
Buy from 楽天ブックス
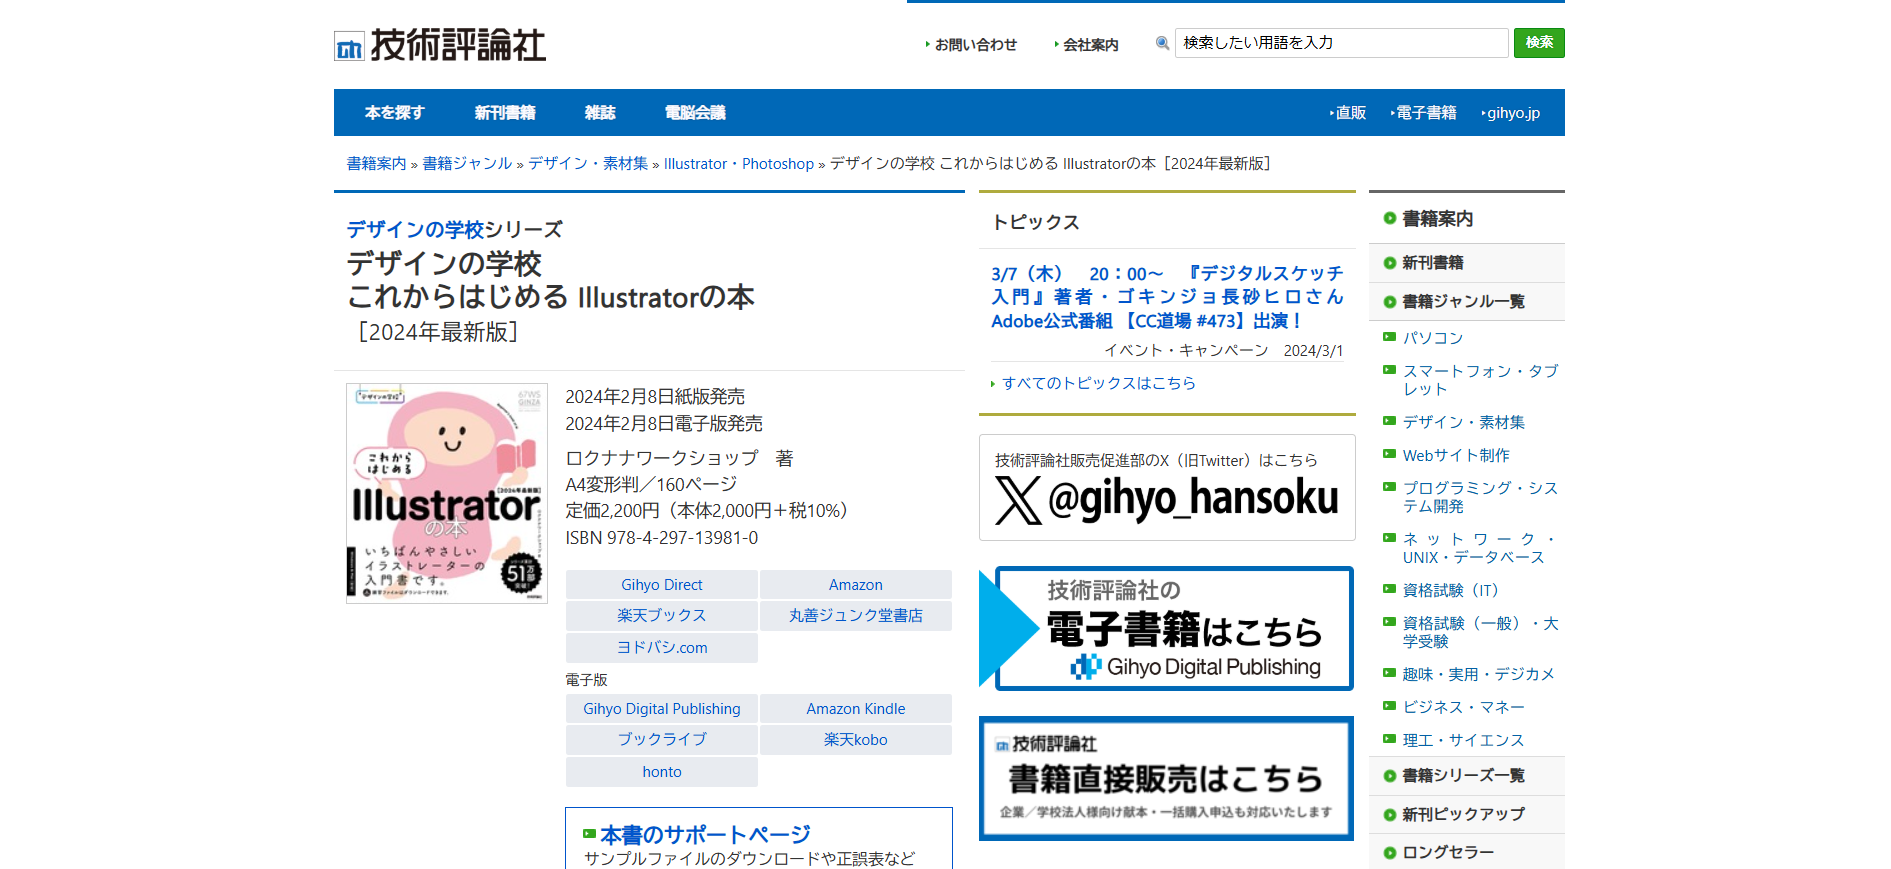(x=661, y=616)
